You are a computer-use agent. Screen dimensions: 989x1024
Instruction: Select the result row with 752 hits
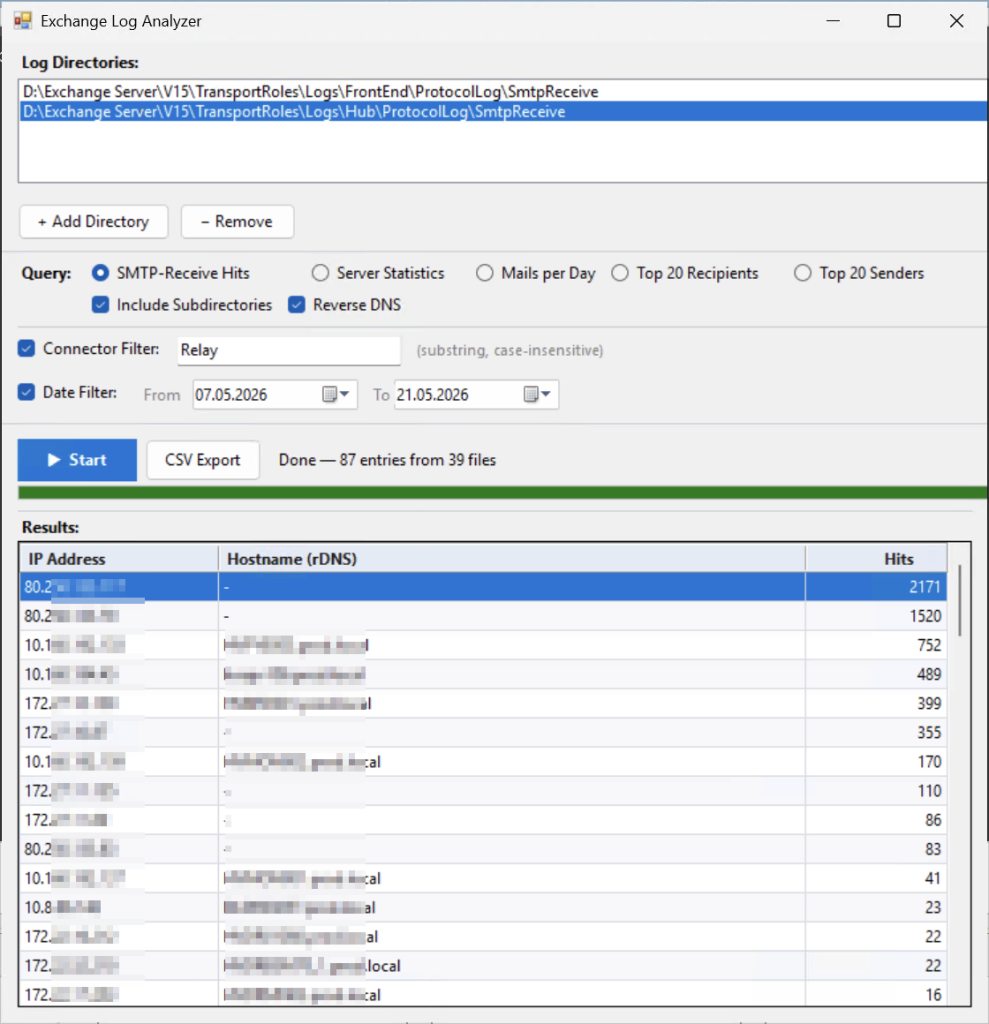[x=483, y=645]
